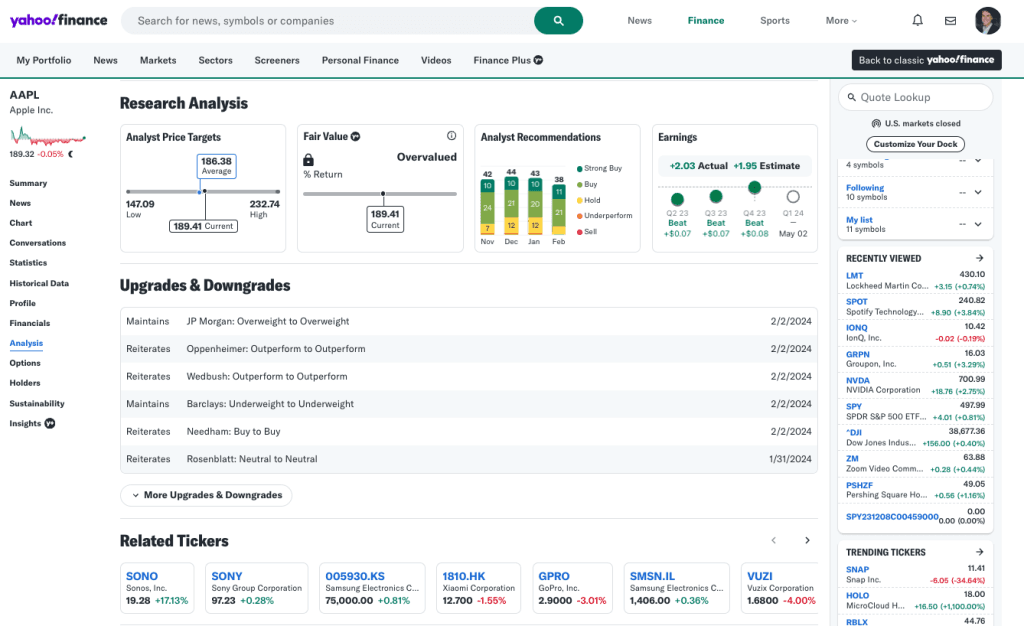1024x626 pixels.
Task: Click the Q2 23 earnings dot
Action: [677, 199]
